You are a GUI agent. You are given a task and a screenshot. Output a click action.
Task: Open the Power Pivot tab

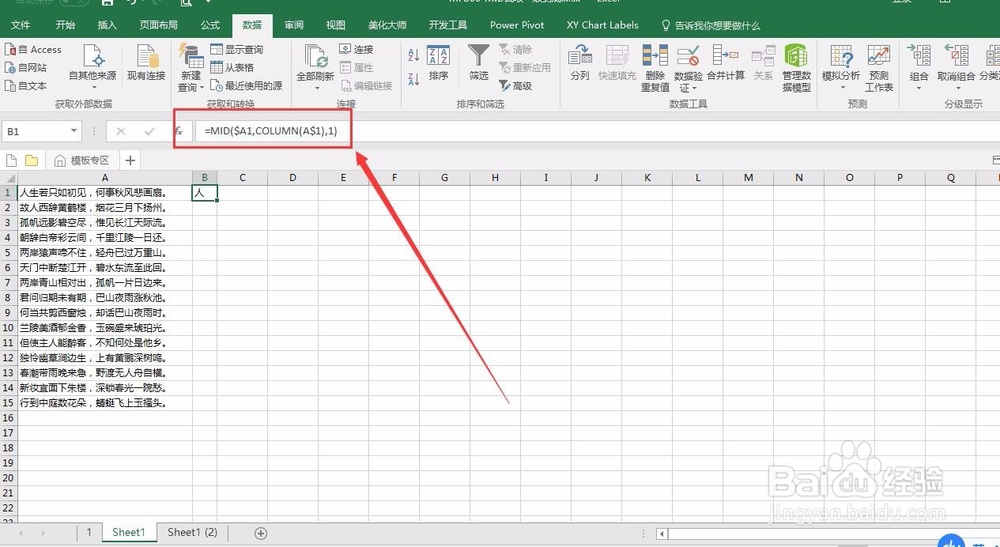click(x=517, y=25)
